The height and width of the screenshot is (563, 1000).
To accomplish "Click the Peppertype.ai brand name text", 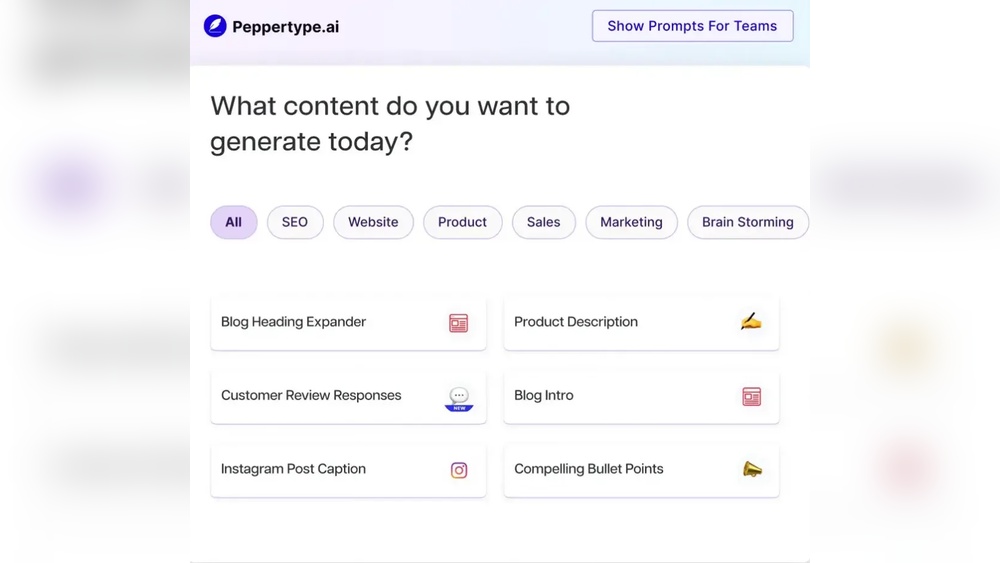I will (x=285, y=27).
